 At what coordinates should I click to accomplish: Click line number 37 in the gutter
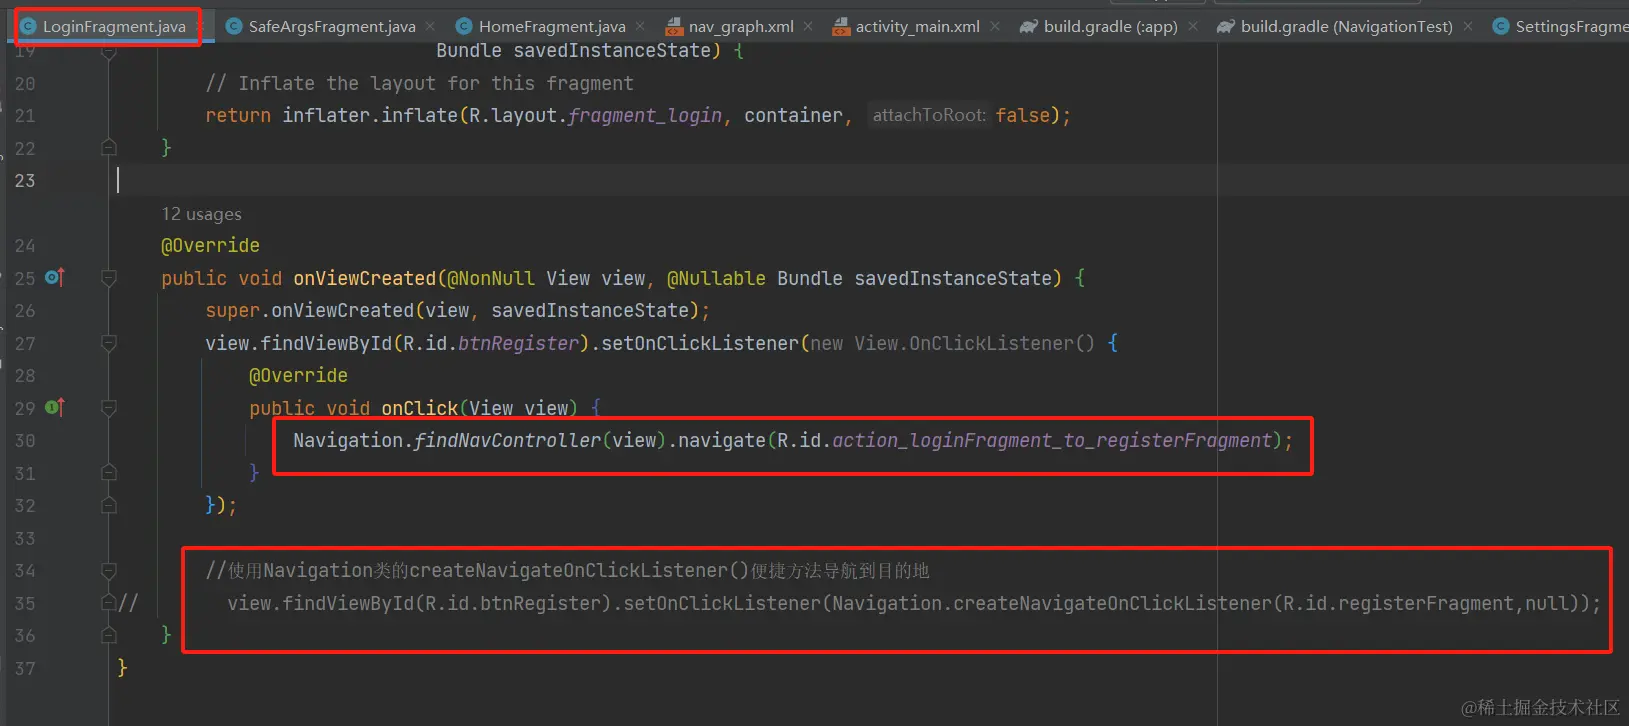25,668
